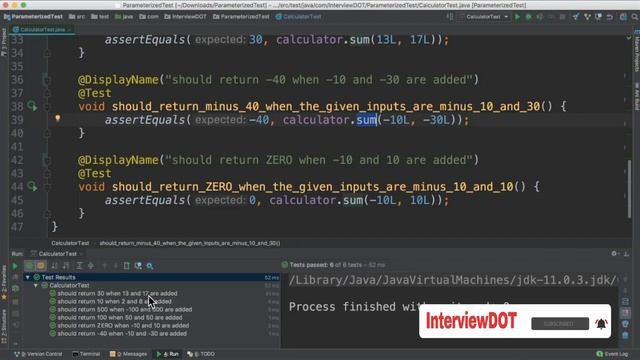Click highlighted 'sum' on line 39
Screen dimensions: 640x360
367,120
